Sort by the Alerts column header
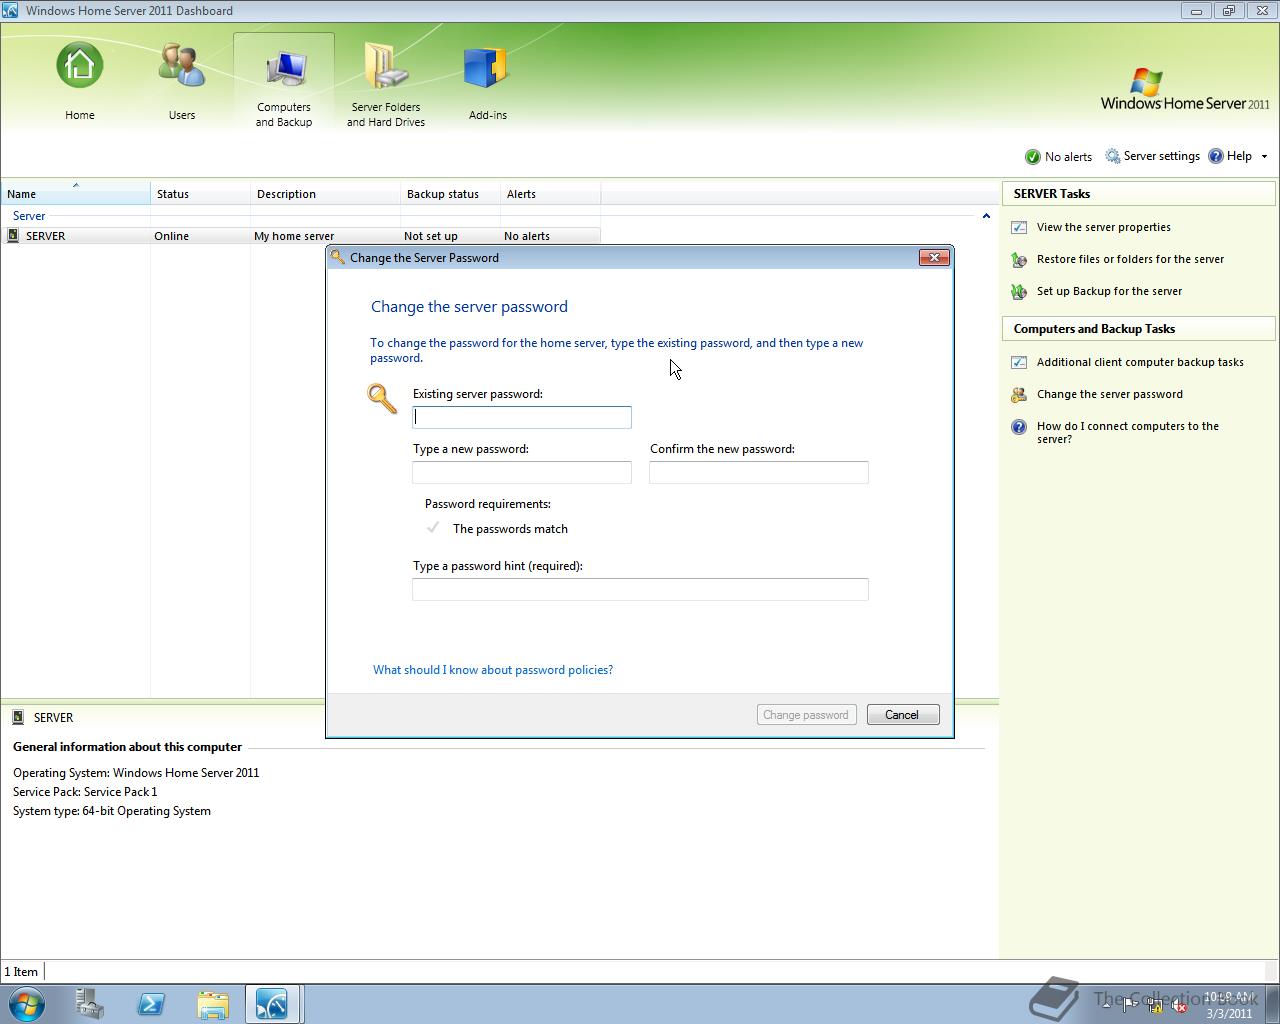 pos(550,193)
